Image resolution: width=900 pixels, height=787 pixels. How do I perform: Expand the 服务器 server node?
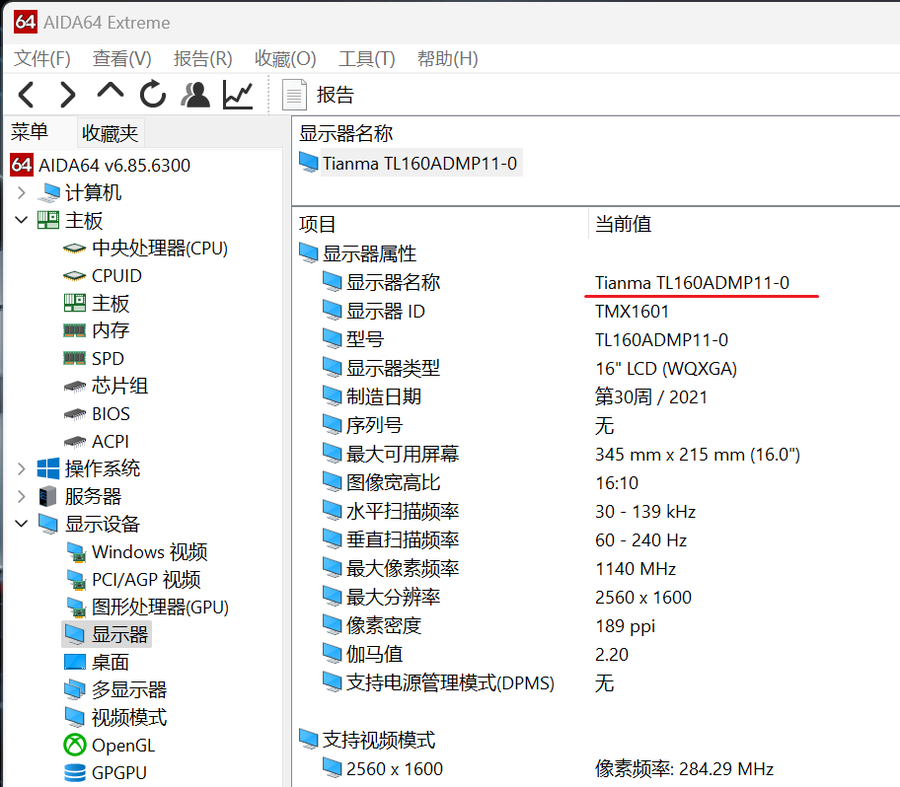[21, 496]
